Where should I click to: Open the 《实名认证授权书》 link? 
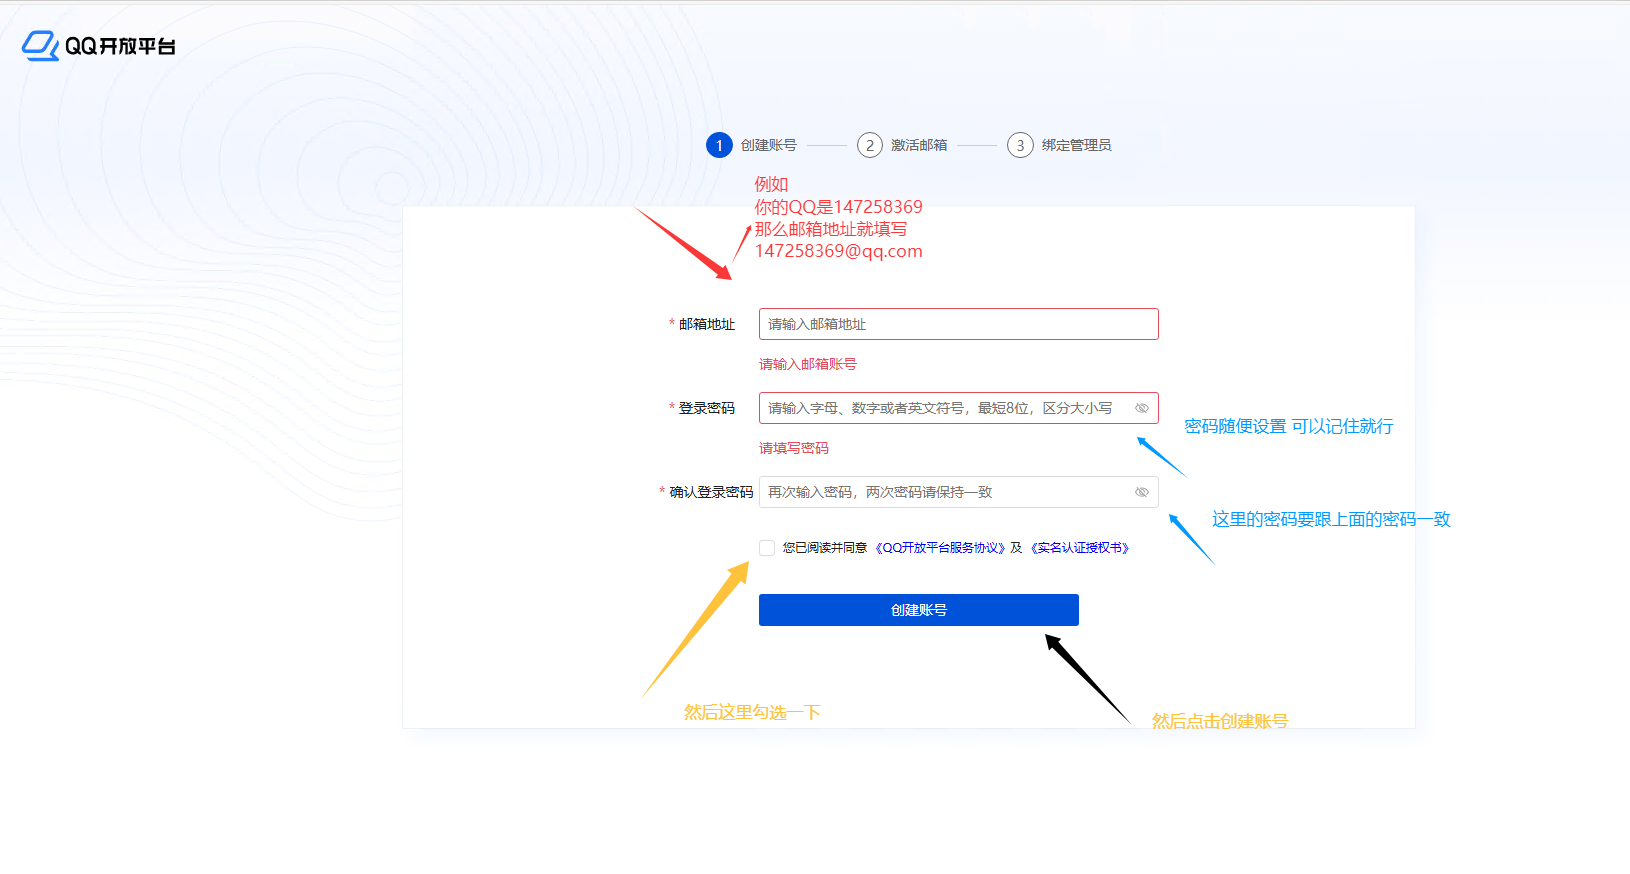coord(1080,548)
